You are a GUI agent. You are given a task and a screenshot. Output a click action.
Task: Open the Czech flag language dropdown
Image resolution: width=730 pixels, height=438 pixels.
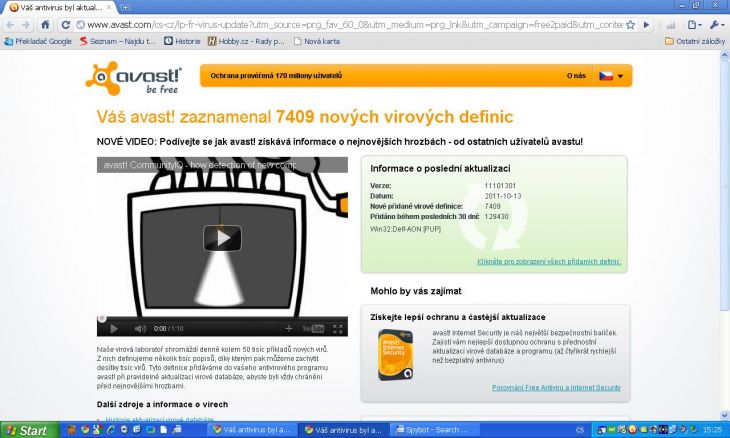[x=611, y=76]
